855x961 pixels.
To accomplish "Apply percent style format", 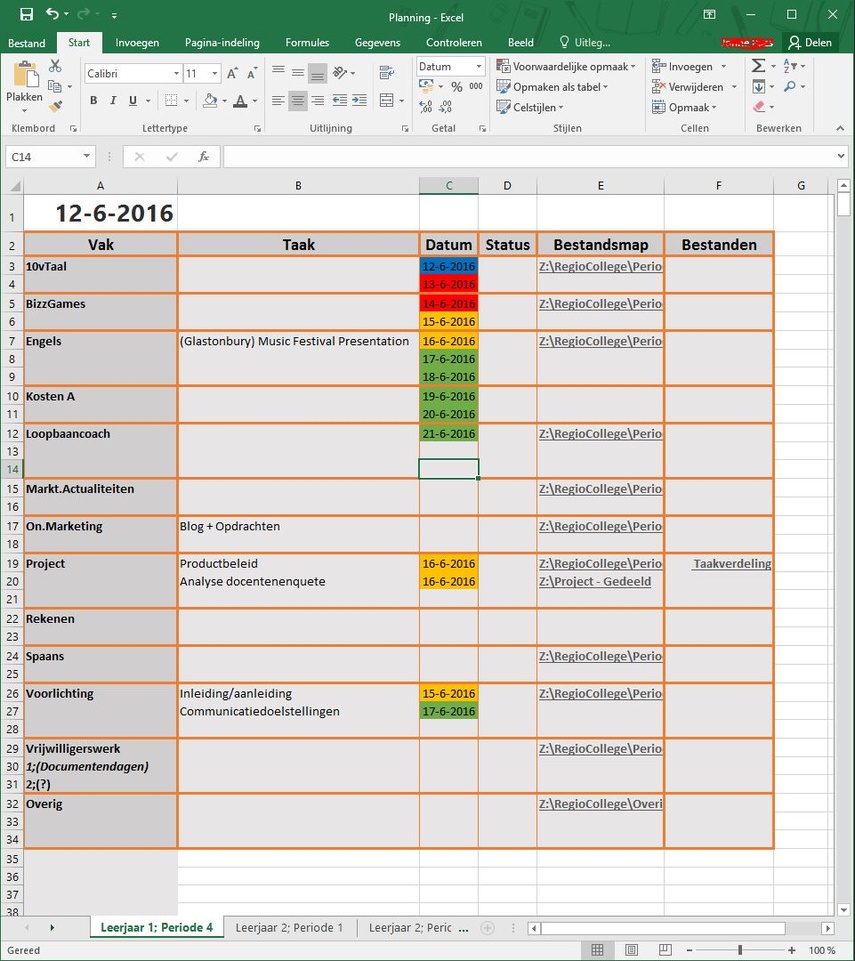I will click(x=457, y=87).
